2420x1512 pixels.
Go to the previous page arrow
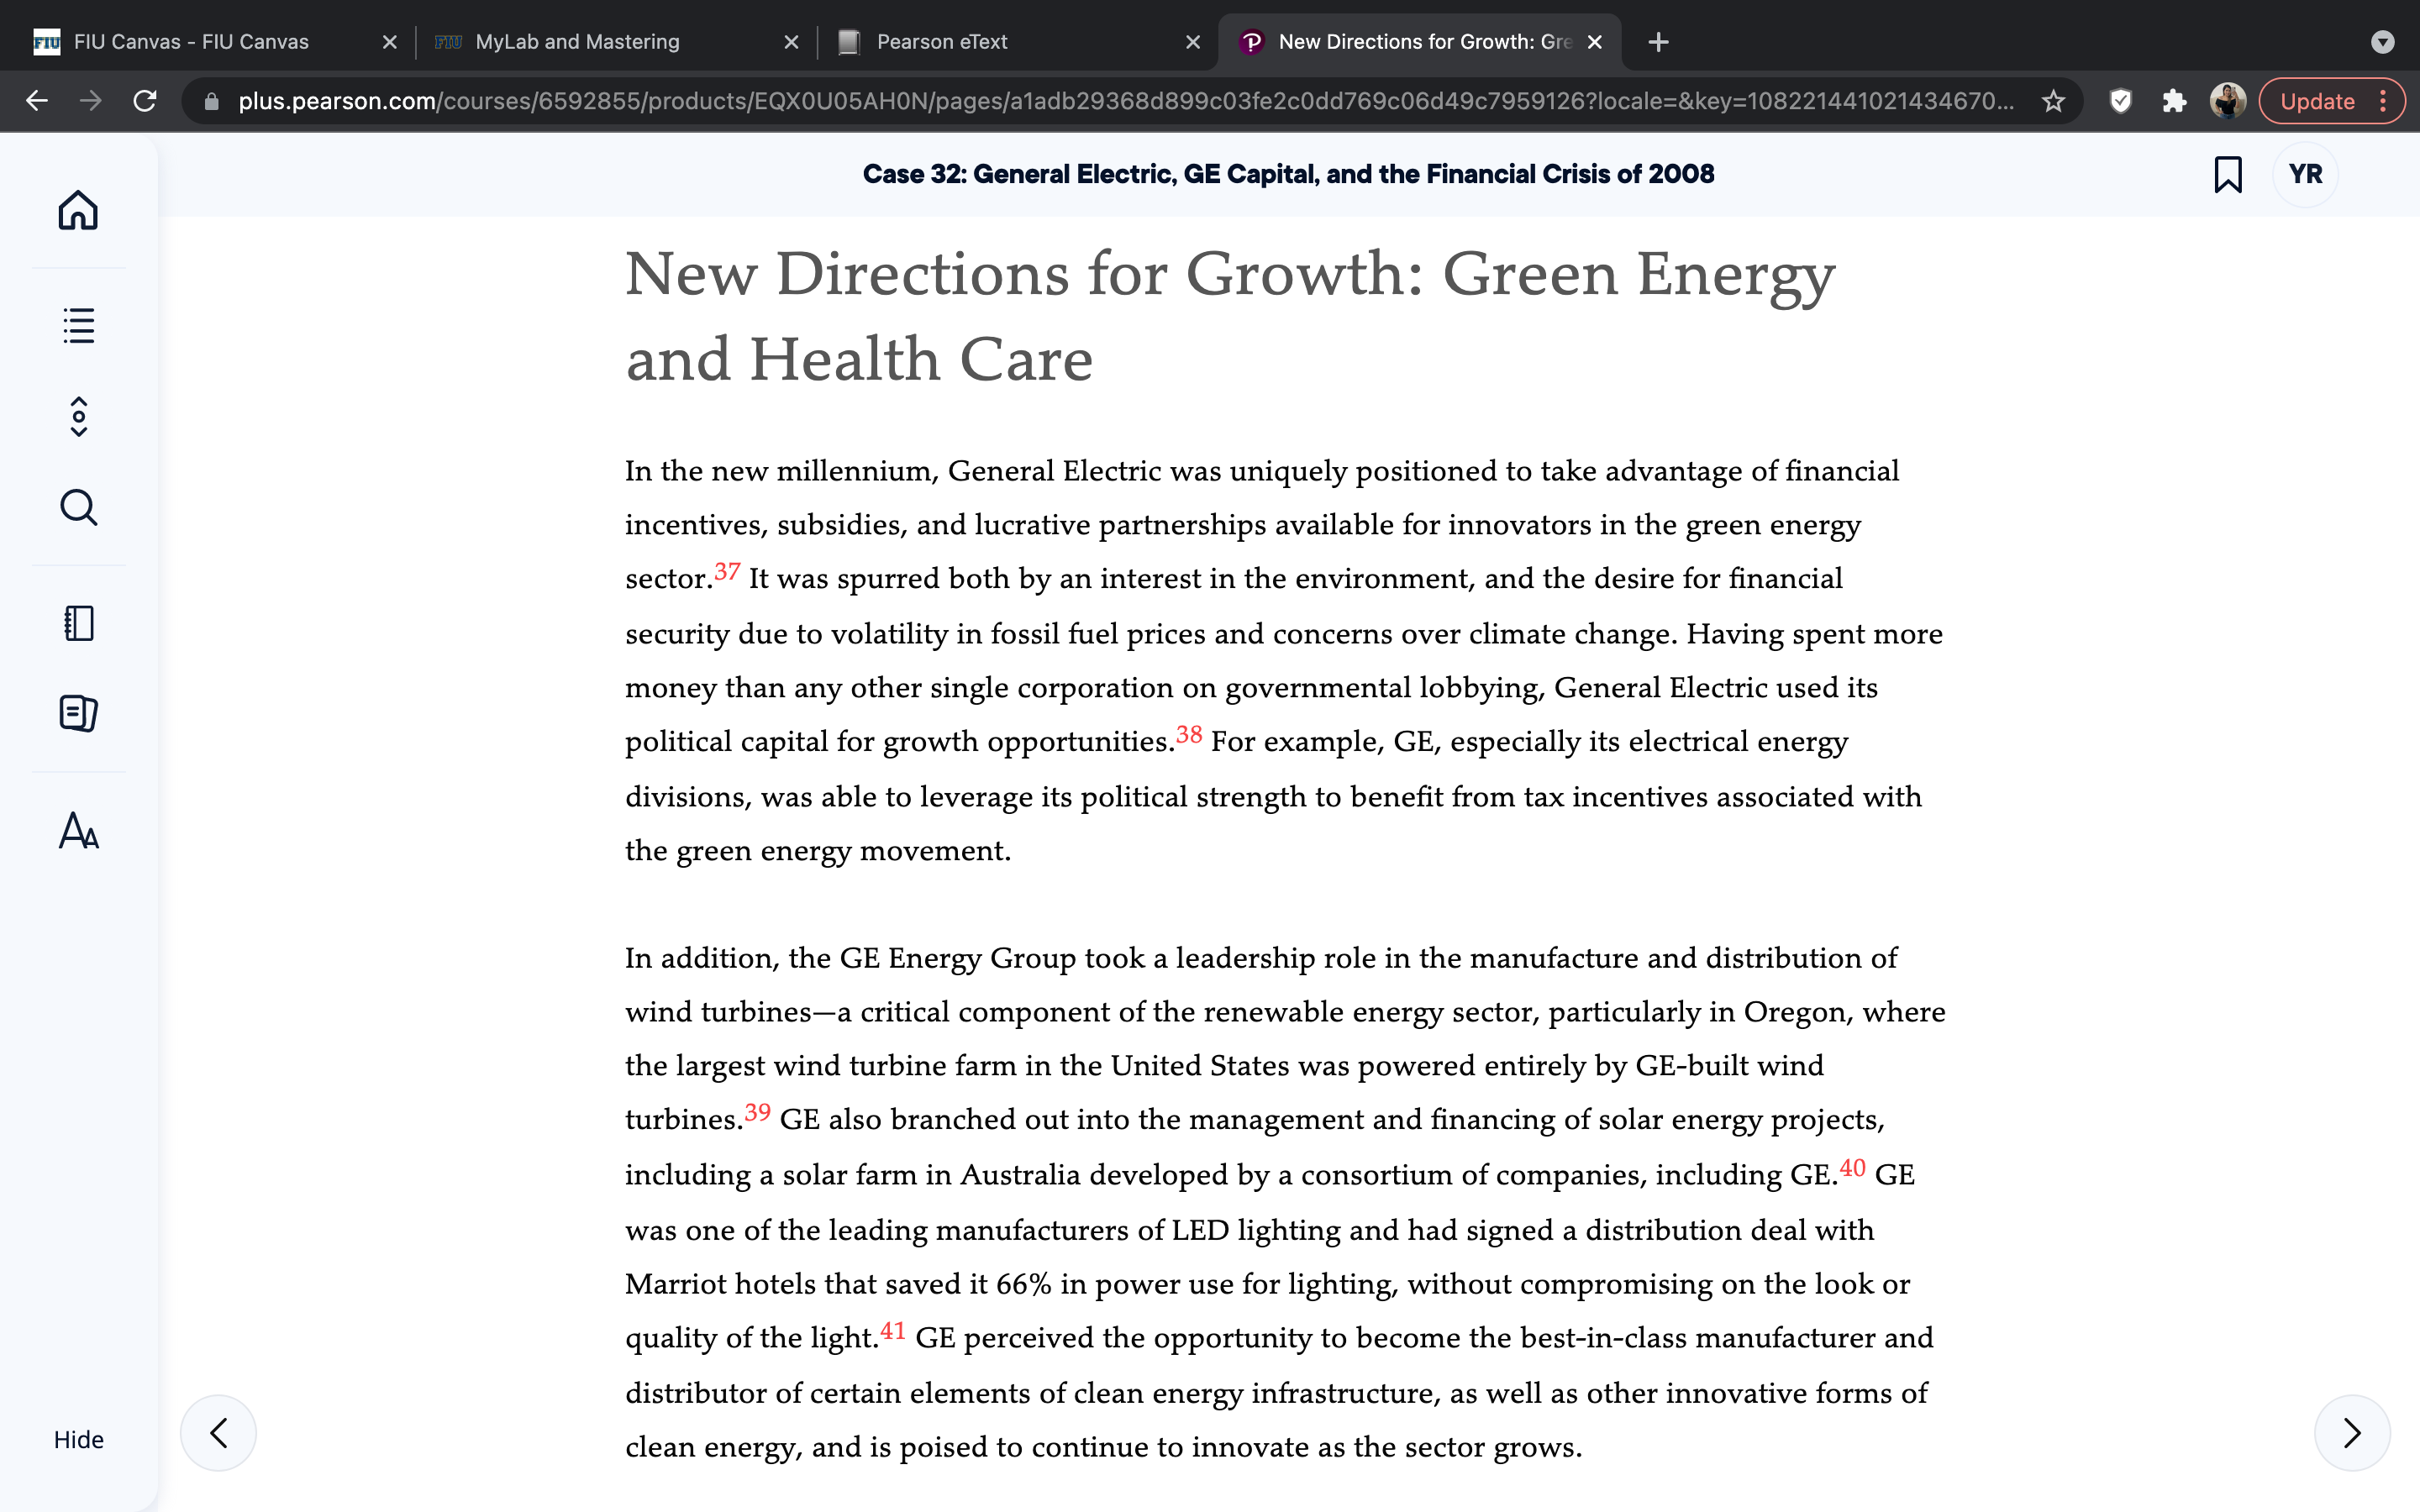[x=218, y=1432]
